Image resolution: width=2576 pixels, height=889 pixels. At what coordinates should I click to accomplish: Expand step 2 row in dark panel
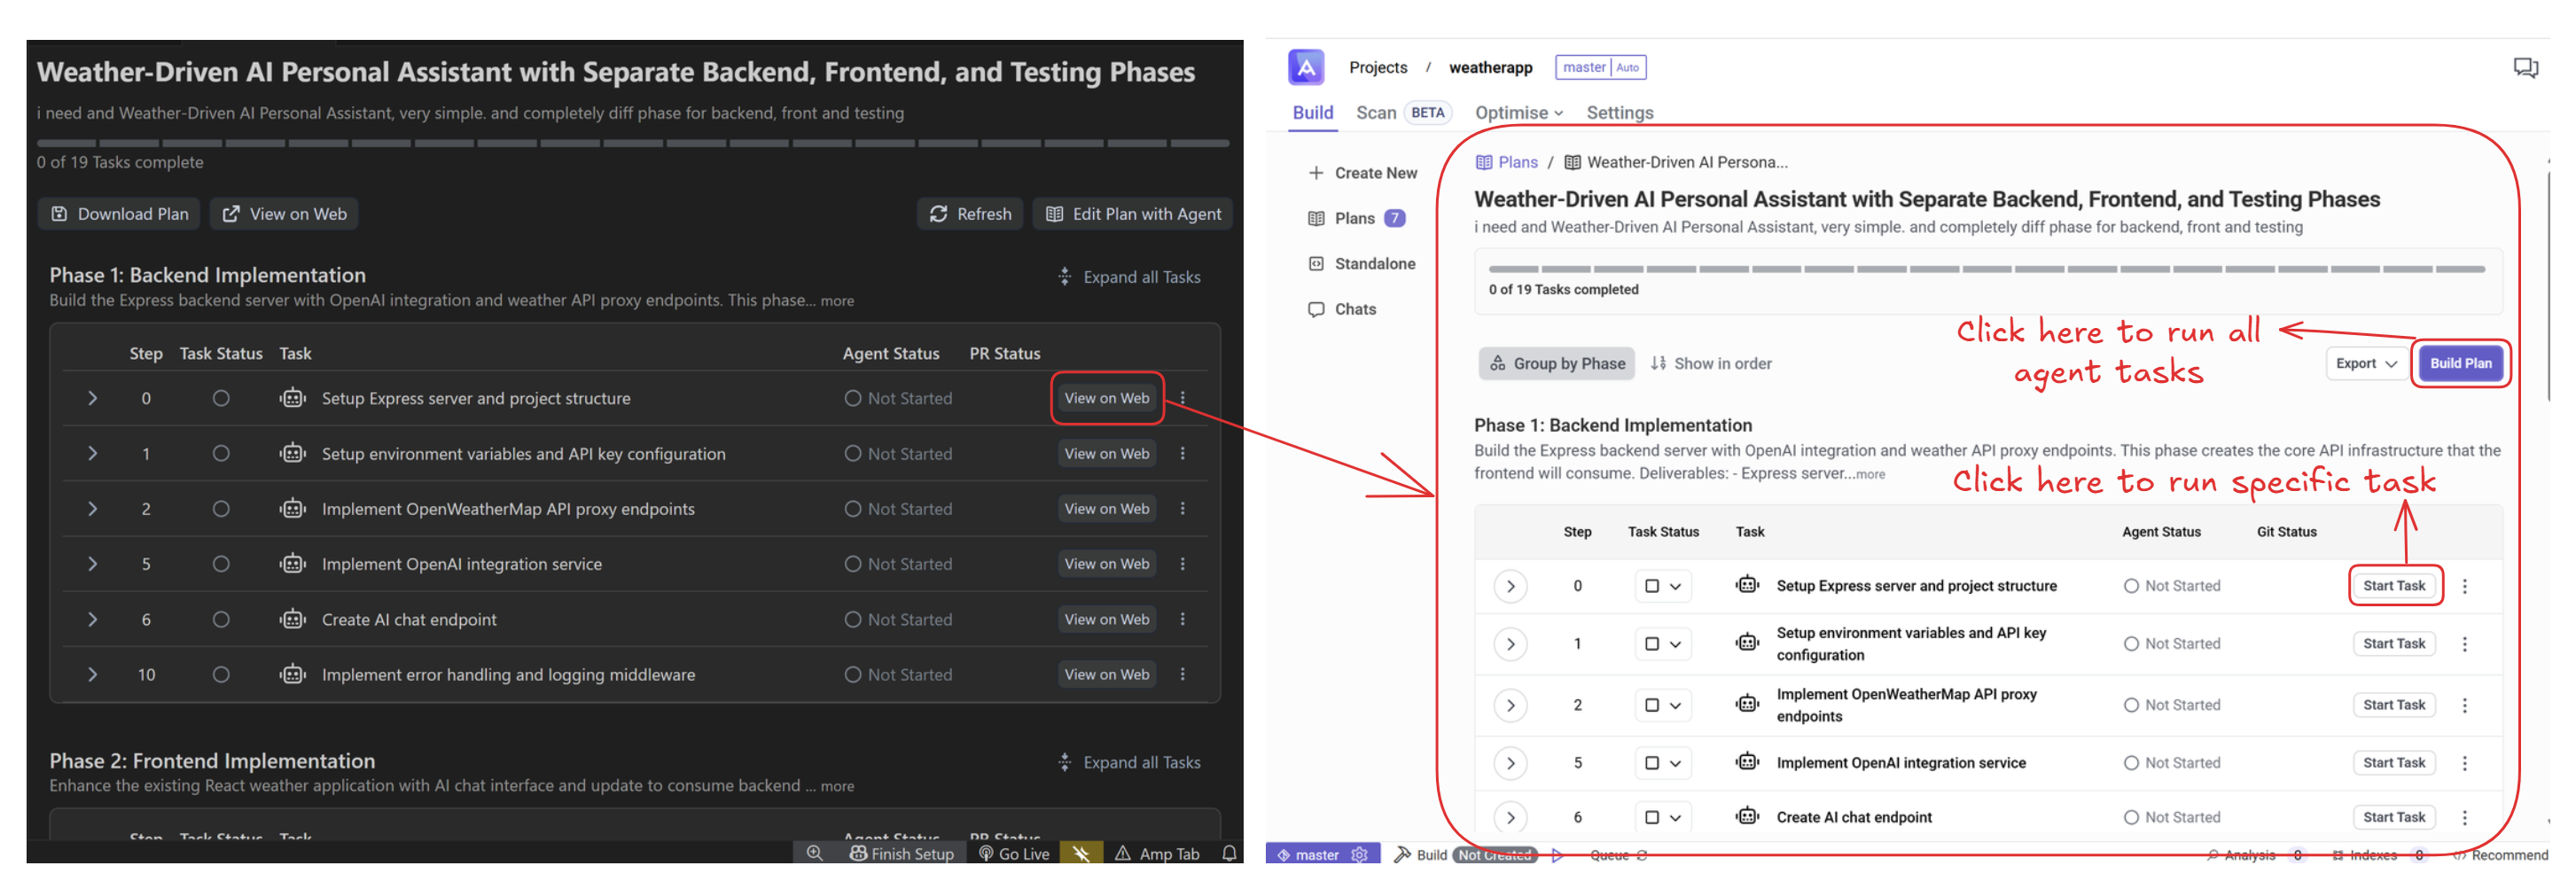pyautogui.click(x=93, y=509)
